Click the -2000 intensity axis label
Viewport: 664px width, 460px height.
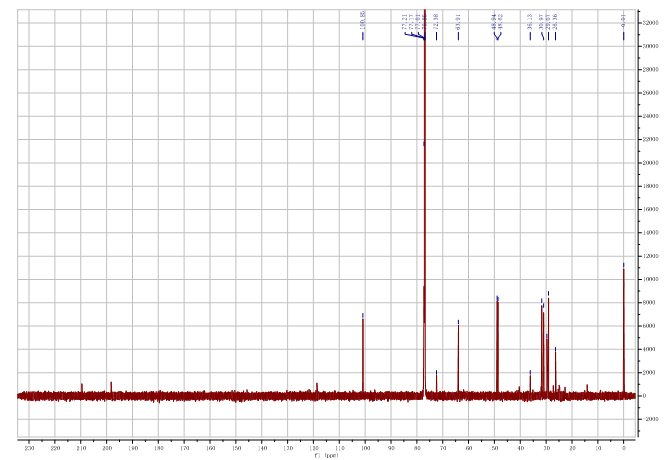coord(650,419)
